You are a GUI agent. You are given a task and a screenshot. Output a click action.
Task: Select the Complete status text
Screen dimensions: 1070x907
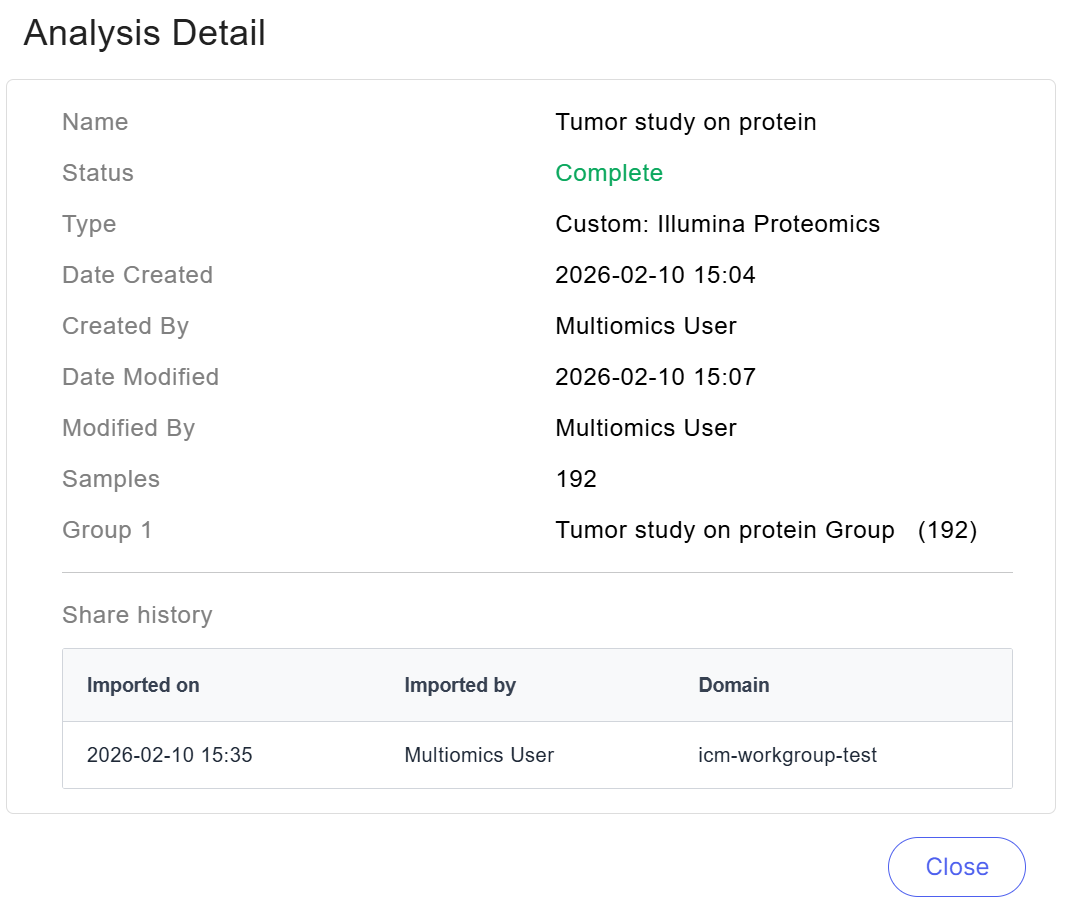609,173
